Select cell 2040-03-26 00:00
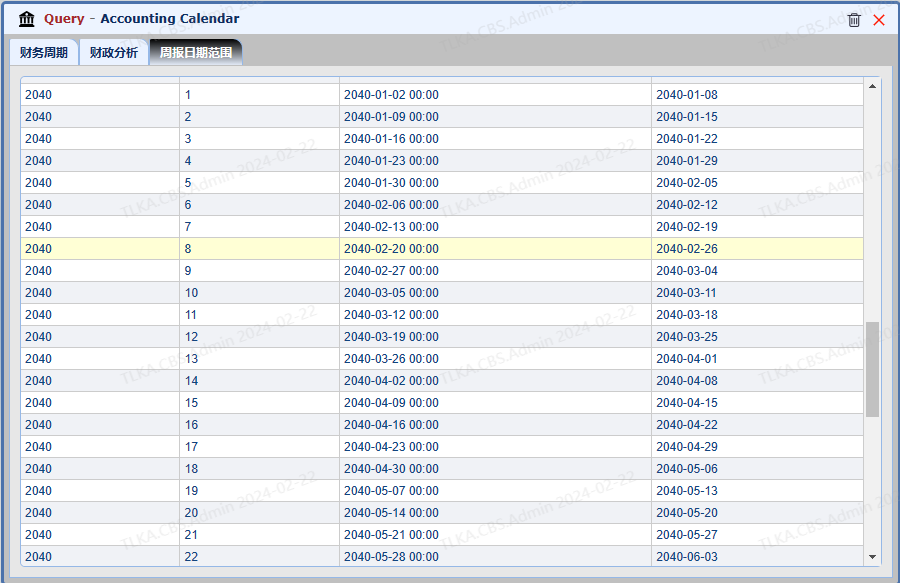The height and width of the screenshot is (583, 900). pyautogui.click(x=495, y=359)
